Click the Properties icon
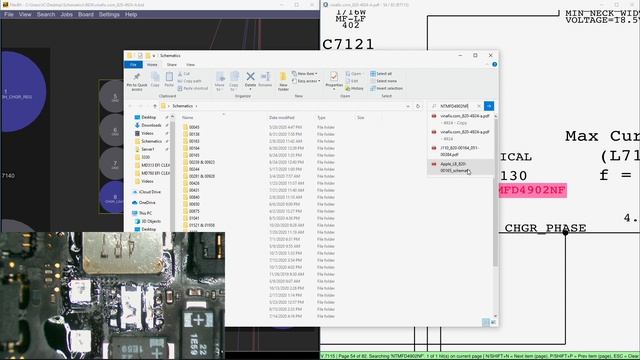 (333, 76)
